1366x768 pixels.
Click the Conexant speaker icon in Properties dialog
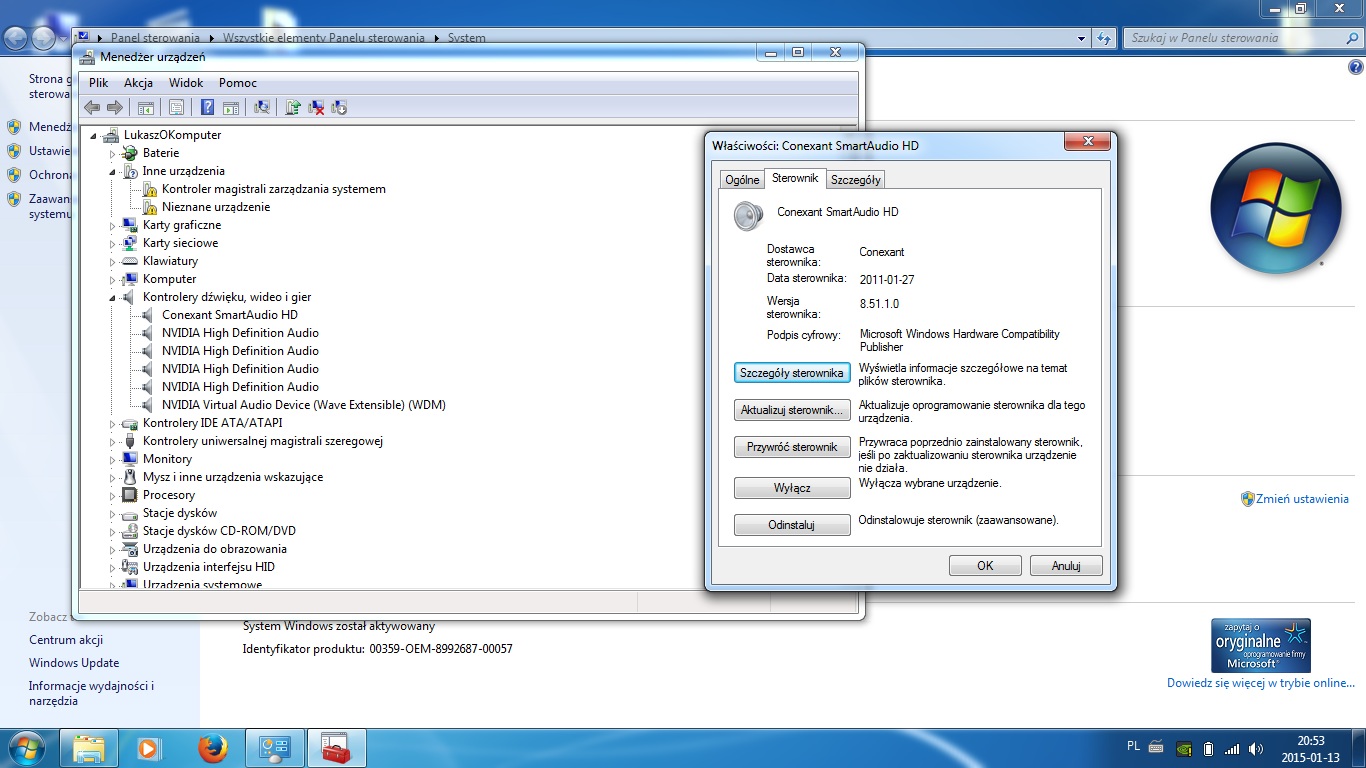coord(748,216)
